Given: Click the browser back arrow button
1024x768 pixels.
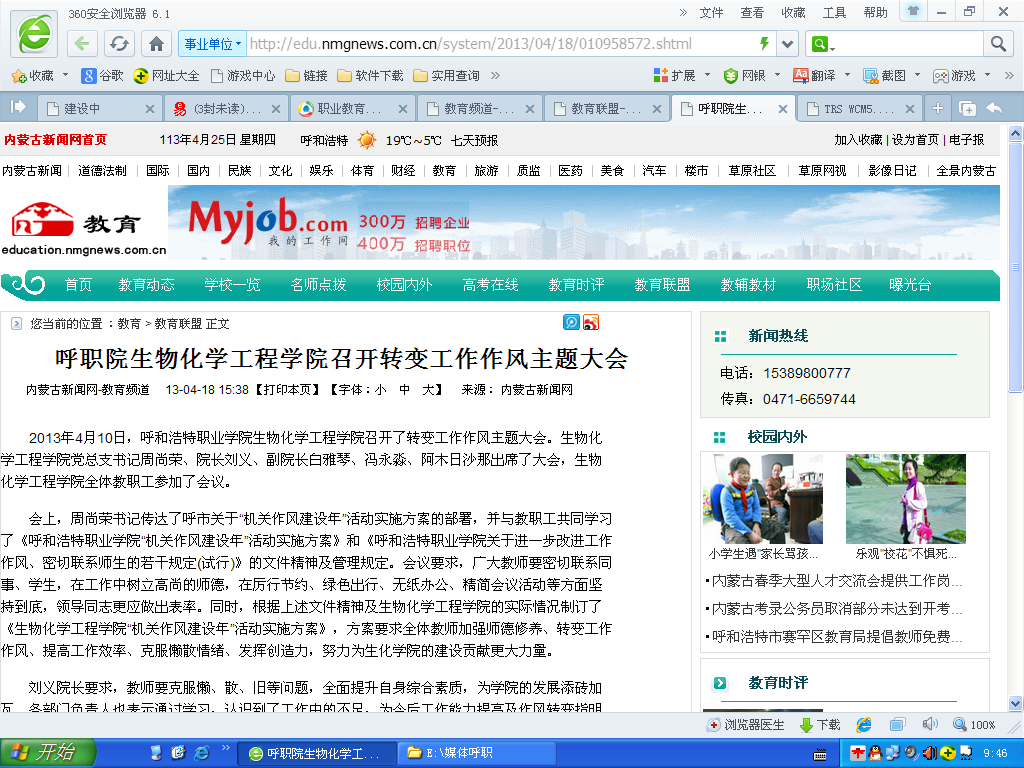Looking at the screenshot, I should tap(83, 44).
